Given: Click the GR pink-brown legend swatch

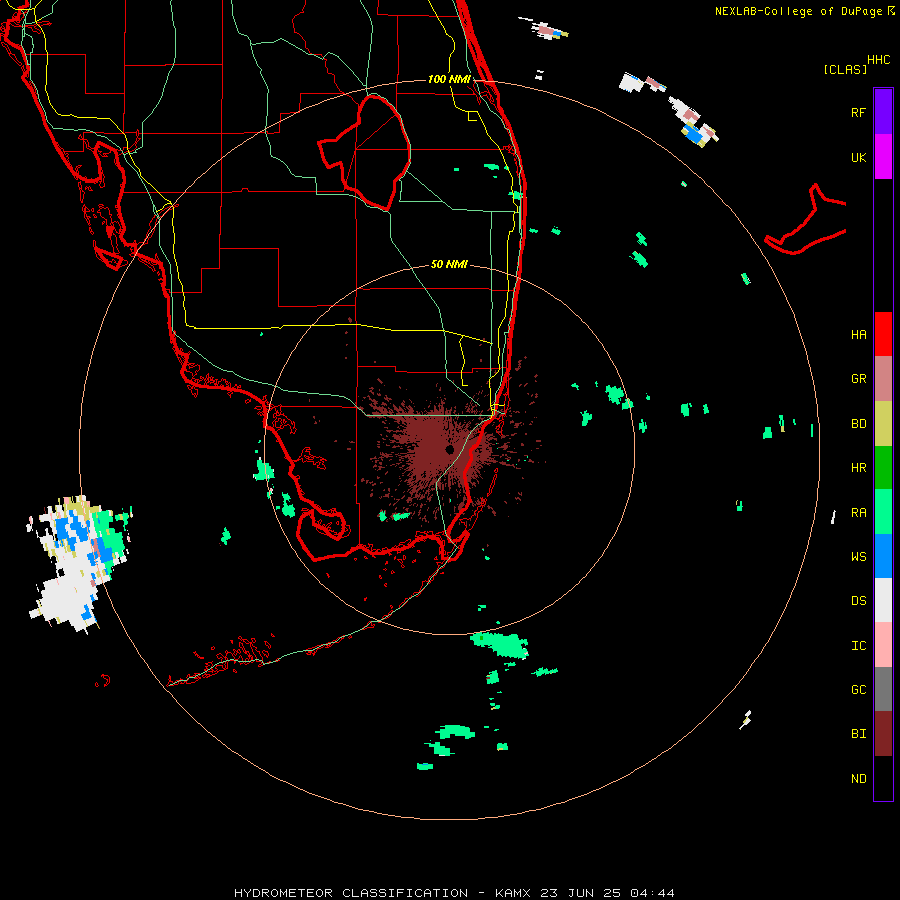Looking at the screenshot, I should tap(883, 378).
